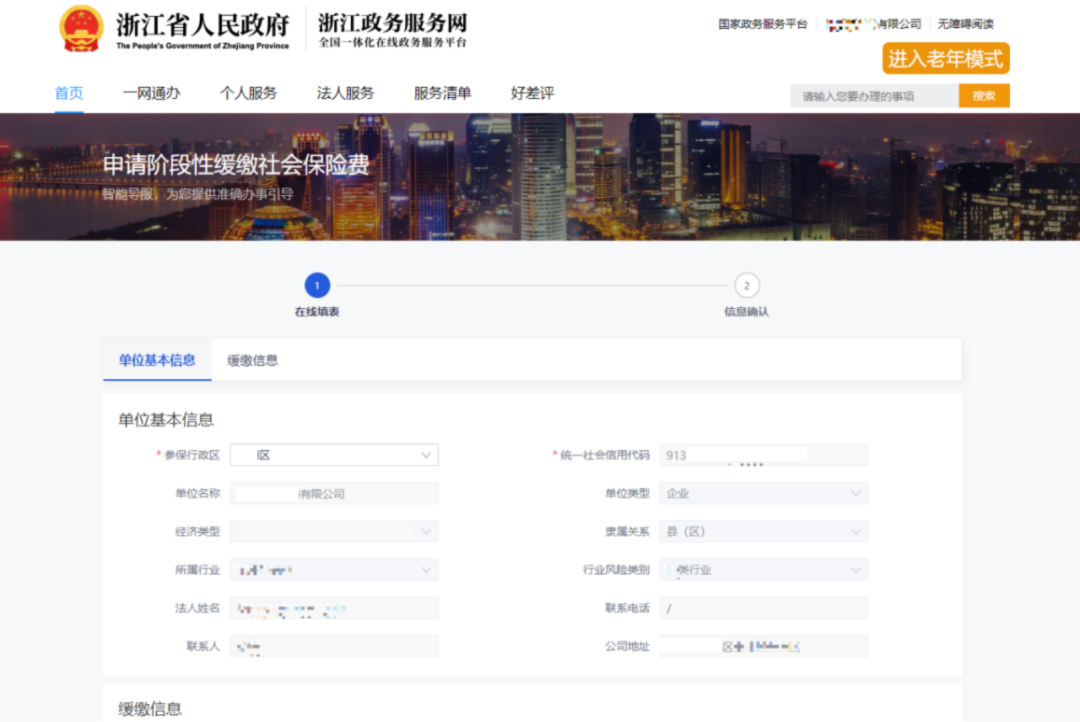Click the 统一社会信用代码 field

click(x=764, y=455)
